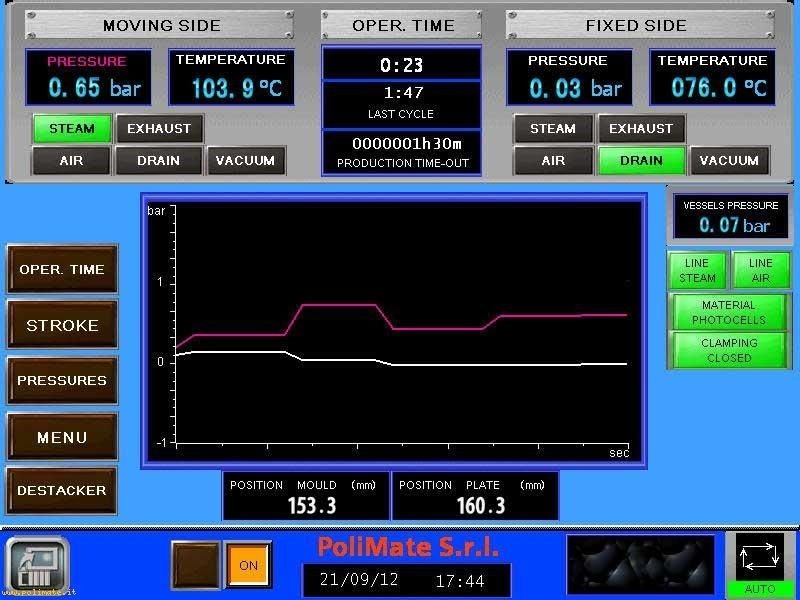Click the MATERIAL PHOTOCELLS indicator

[x=729, y=312]
